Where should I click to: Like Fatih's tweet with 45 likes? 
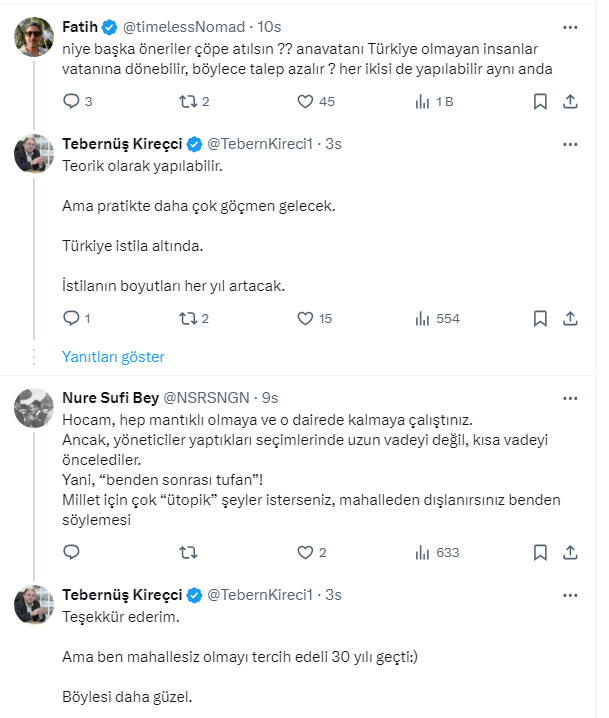click(x=306, y=101)
